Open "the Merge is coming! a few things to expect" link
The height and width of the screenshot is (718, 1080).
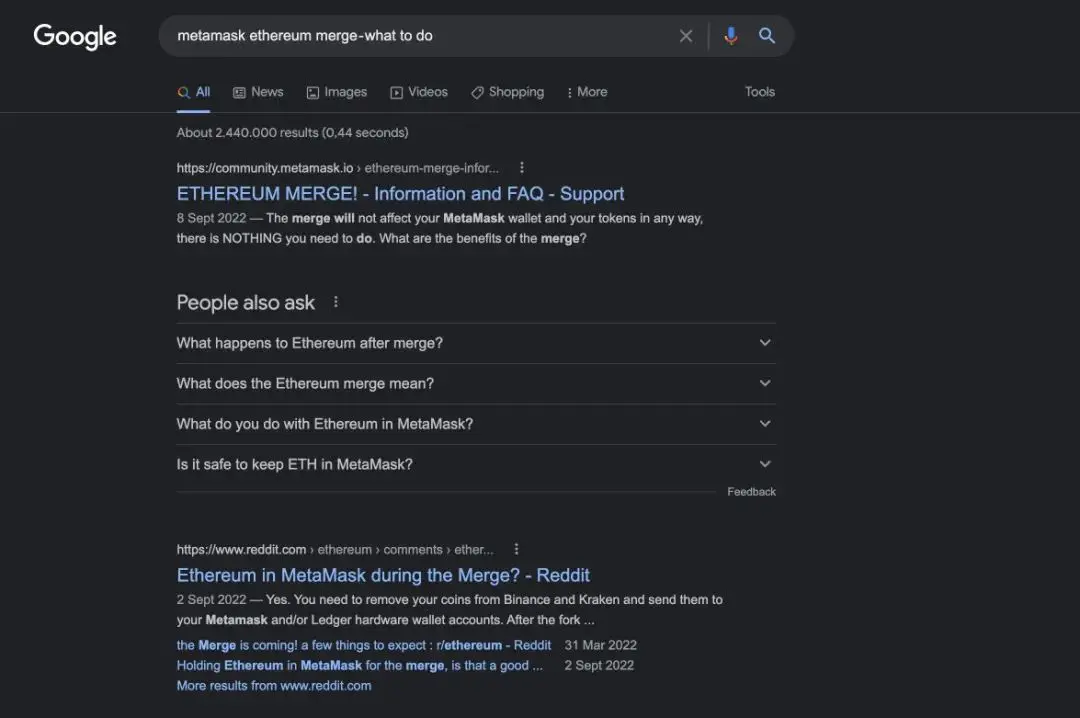364,645
